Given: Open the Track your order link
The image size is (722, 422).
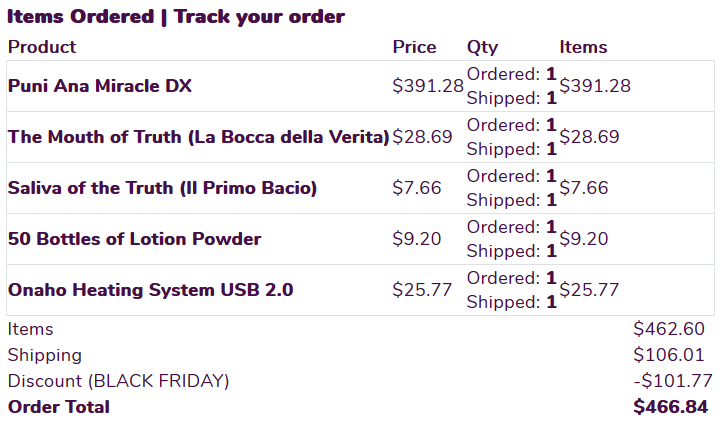Looking at the screenshot, I should tap(259, 17).
